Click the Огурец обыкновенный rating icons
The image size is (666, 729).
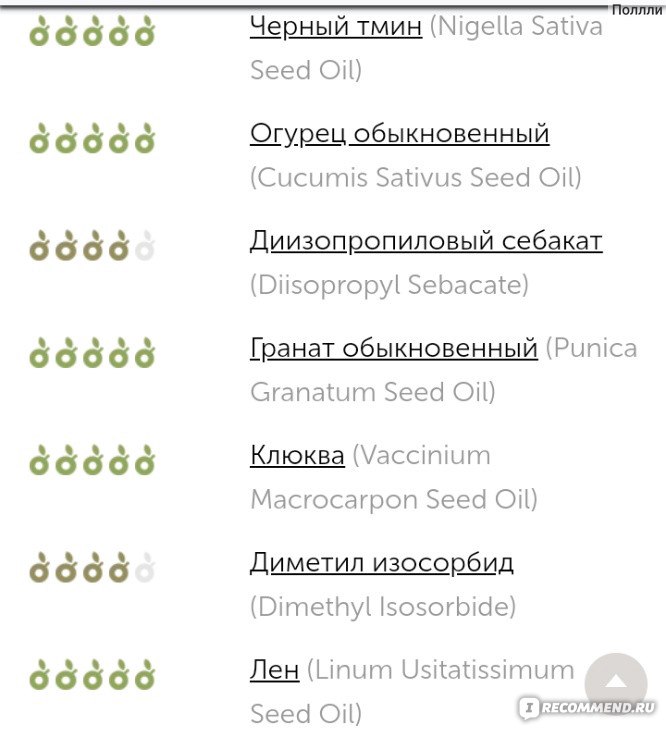tap(92, 138)
